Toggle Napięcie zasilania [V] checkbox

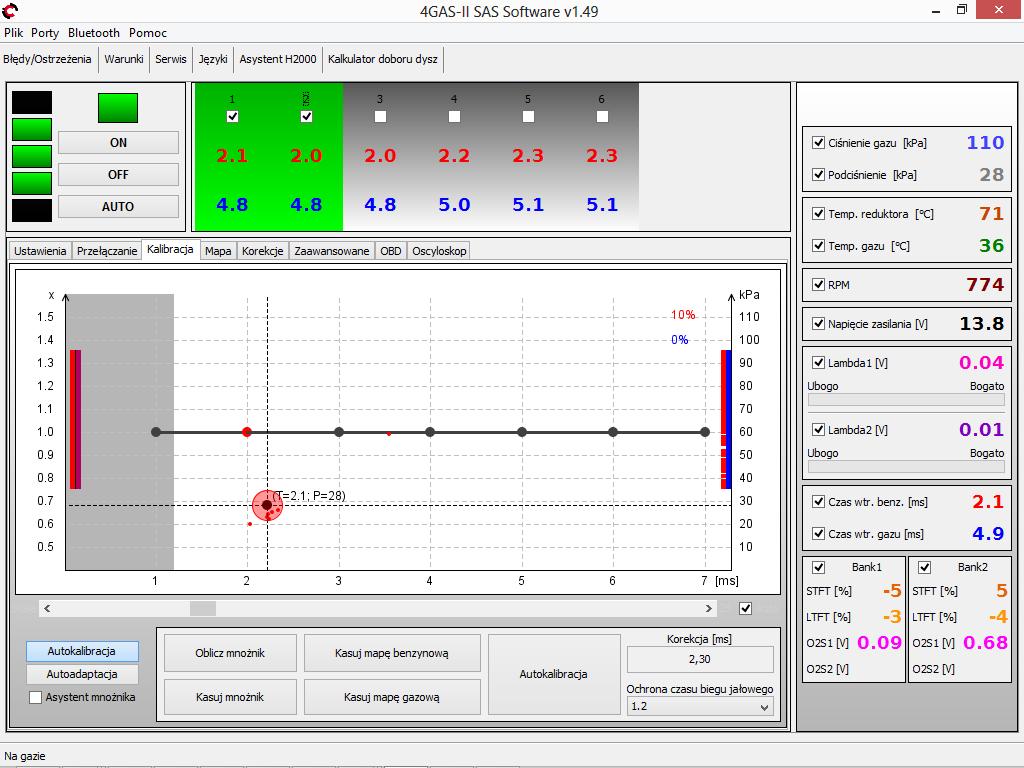pyautogui.click(x=818, y=323)
